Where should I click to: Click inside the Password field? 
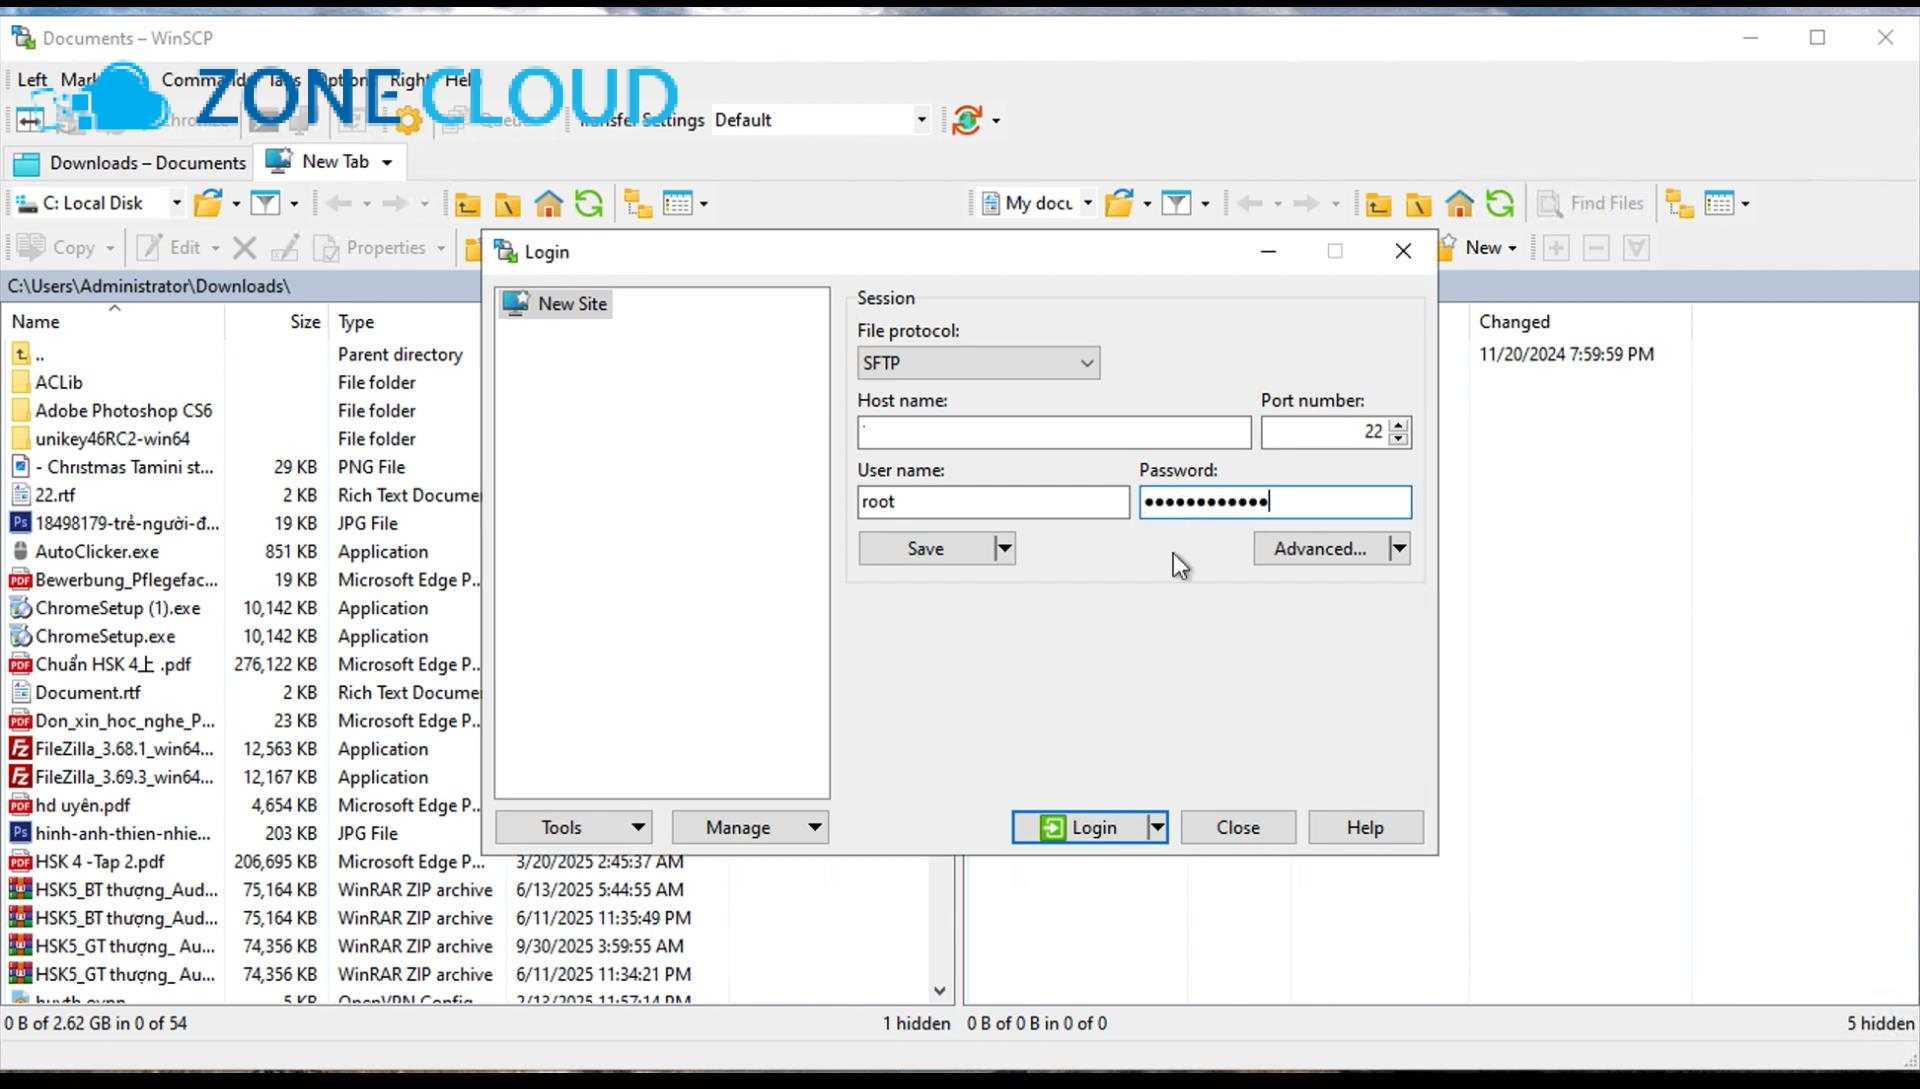coord(1275,501)
